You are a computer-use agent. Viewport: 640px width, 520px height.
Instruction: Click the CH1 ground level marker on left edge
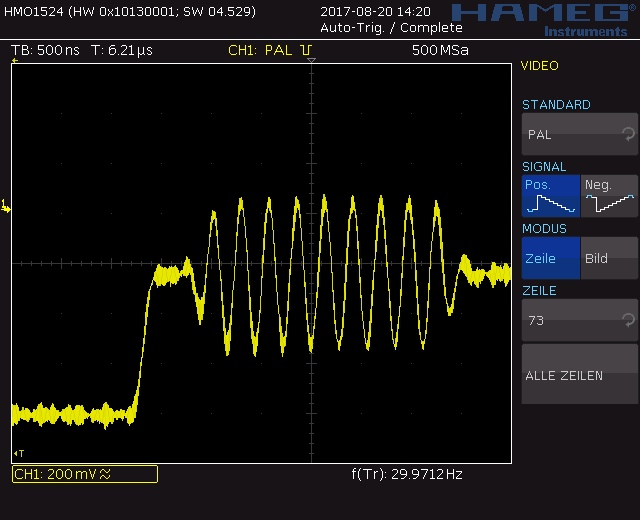click(x=6, y=207)
